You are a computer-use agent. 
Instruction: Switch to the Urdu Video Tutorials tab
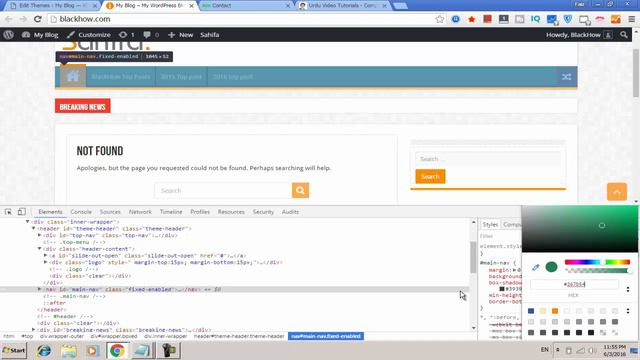point(343,6)
